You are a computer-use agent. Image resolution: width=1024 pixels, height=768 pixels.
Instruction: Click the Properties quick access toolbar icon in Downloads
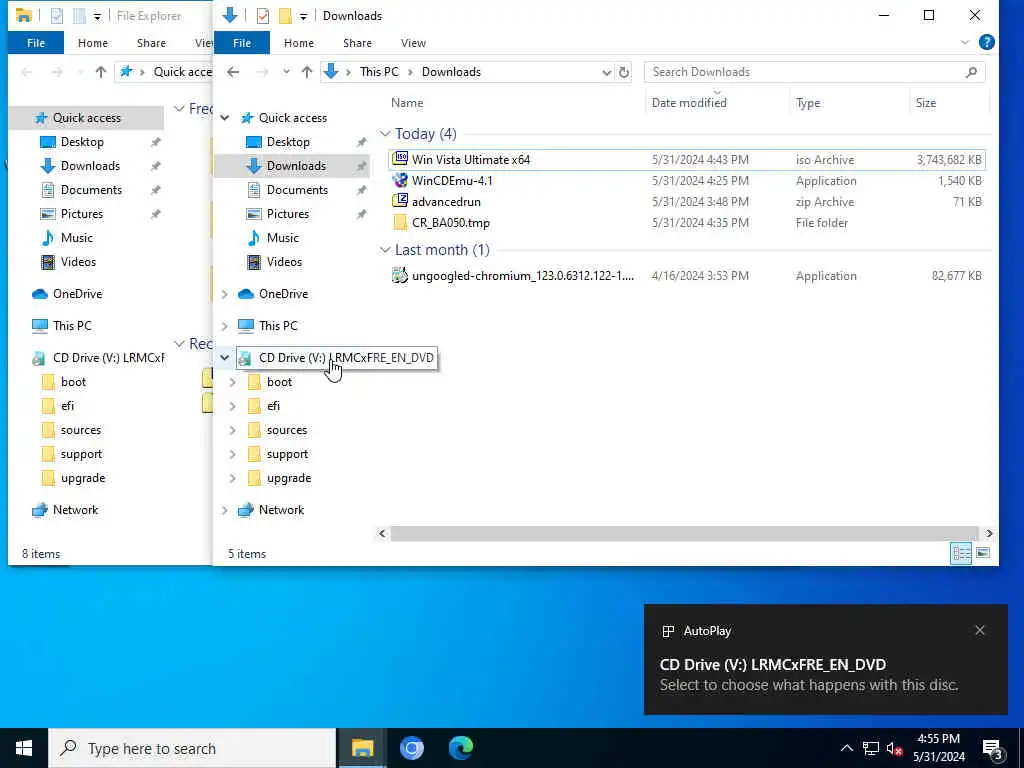(263, 16)
